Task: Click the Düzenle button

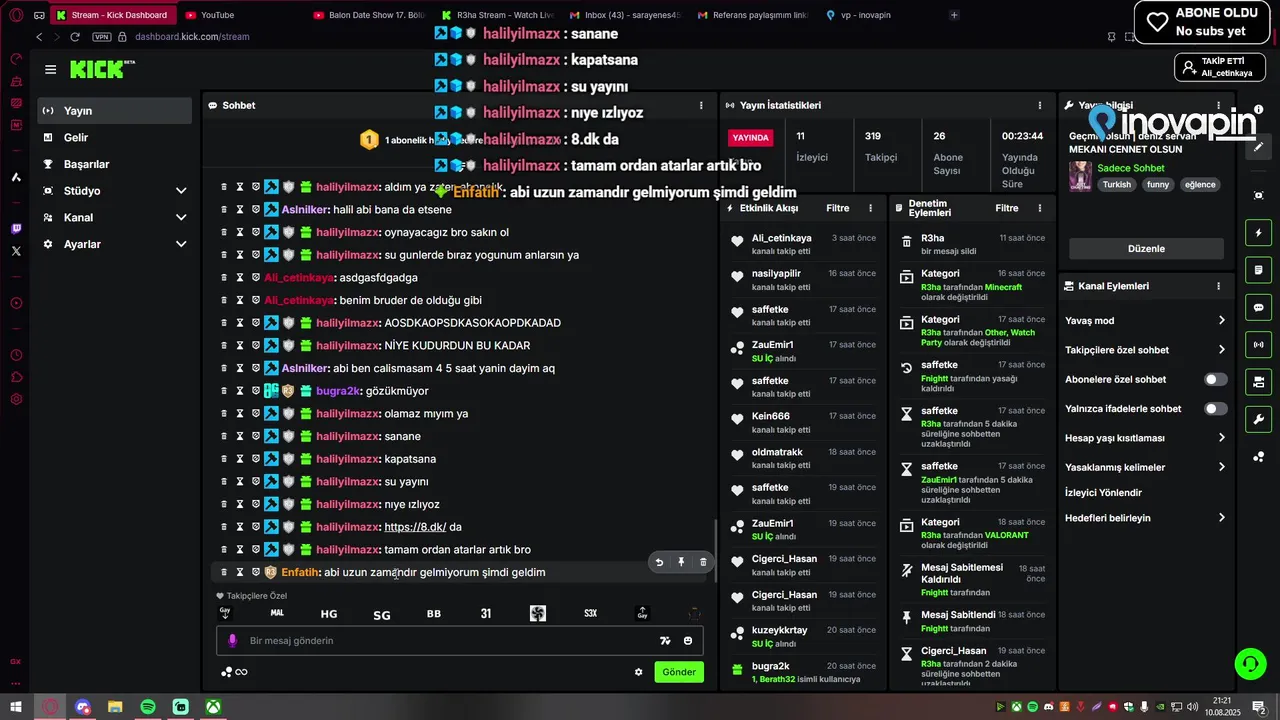Action: click(1146, 249)
